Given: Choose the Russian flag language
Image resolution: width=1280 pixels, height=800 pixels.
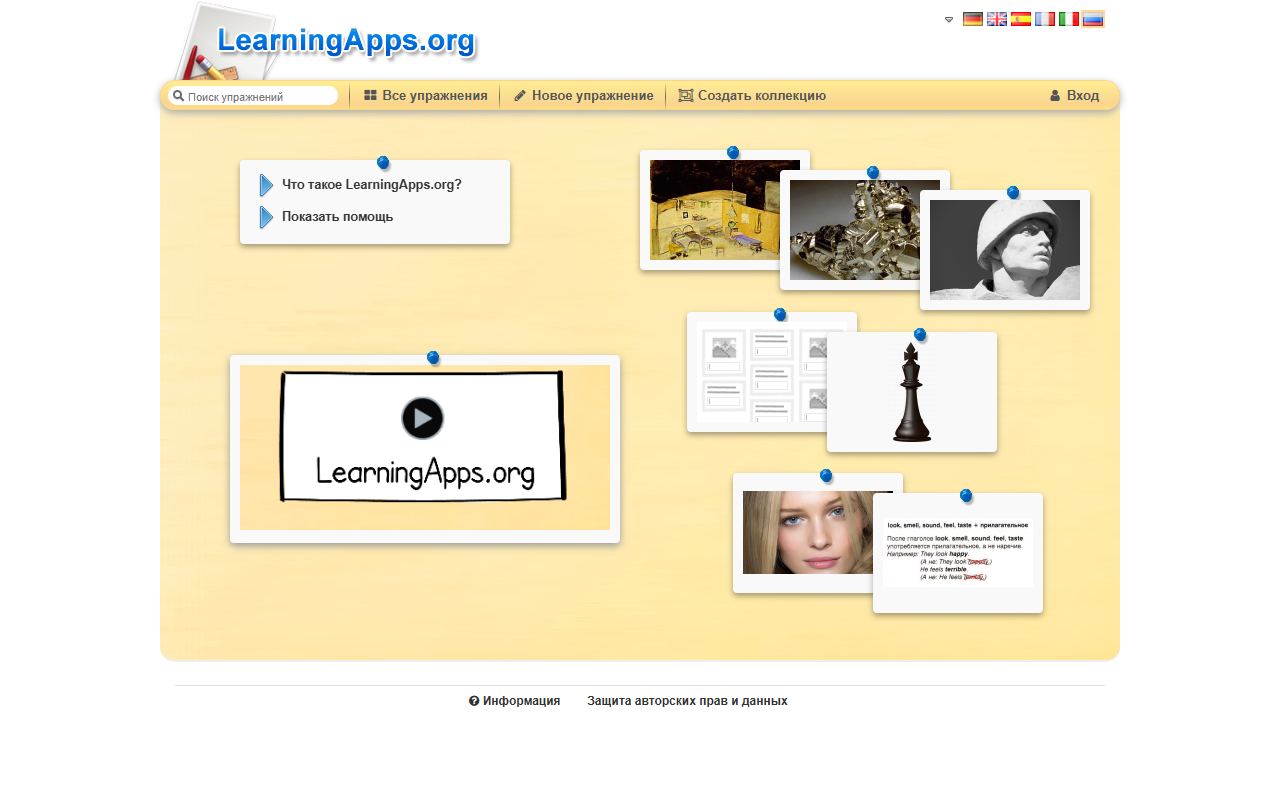Looking at the screenshot, I should point(1093,19).
